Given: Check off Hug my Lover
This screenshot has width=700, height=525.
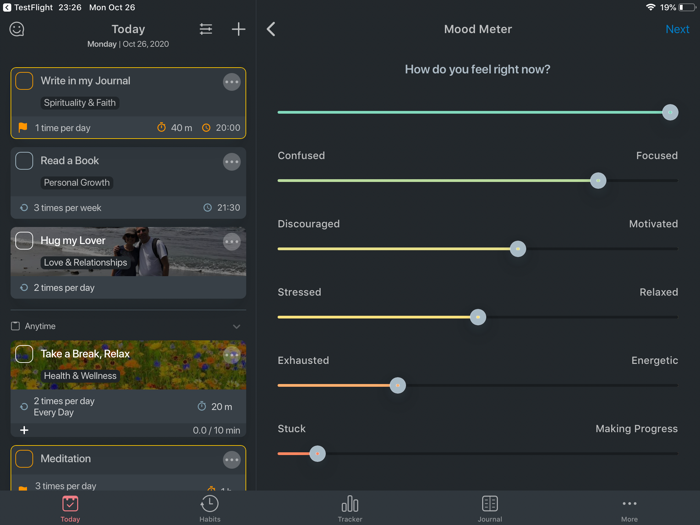Looking at the screenshot, I should tap(24, 241).
